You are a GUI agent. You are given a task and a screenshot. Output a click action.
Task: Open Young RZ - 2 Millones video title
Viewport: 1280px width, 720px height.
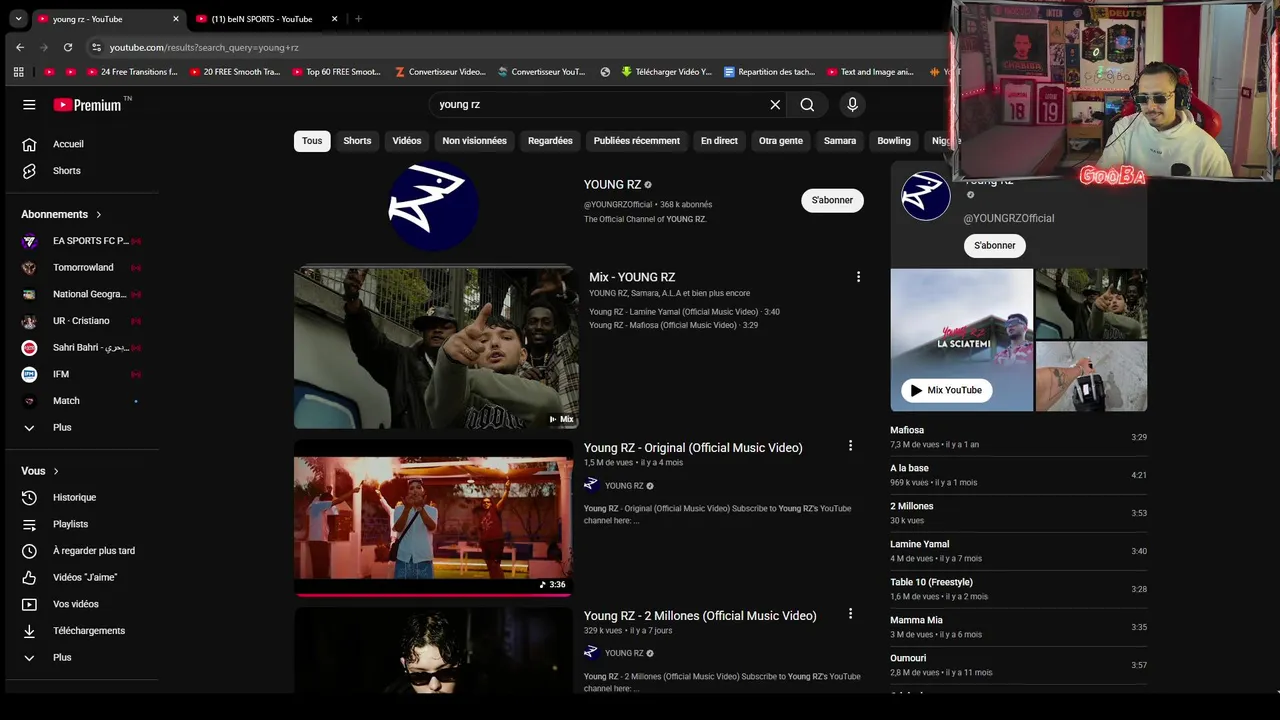point(700,616)
